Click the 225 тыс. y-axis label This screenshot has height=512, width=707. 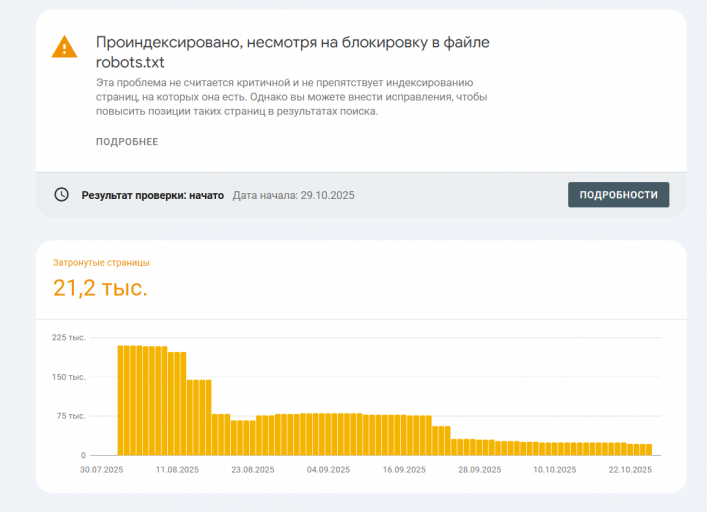(x=68, y=337)
